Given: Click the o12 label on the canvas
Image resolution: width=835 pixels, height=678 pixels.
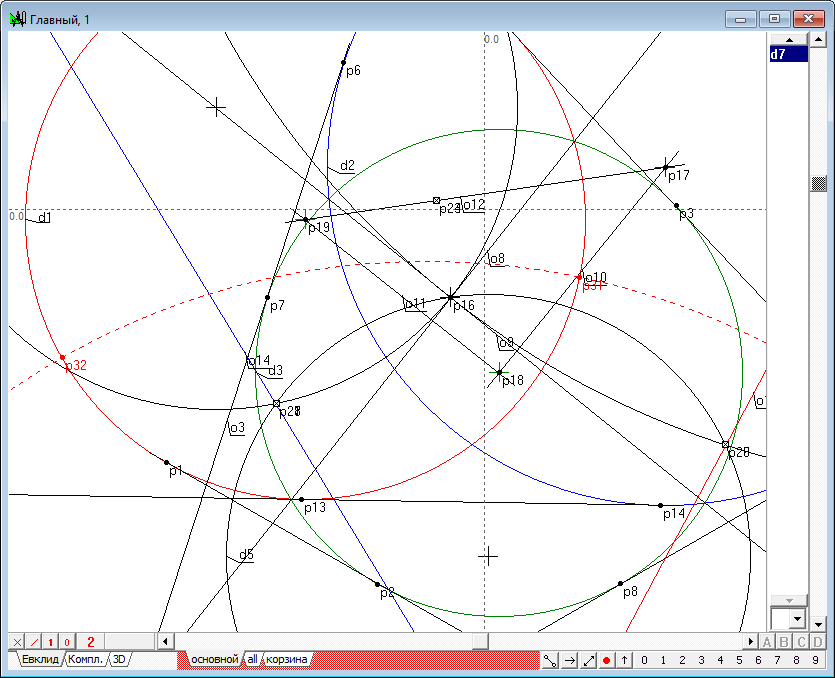Looking at the screenshot, I should click(x=473, y=205).
